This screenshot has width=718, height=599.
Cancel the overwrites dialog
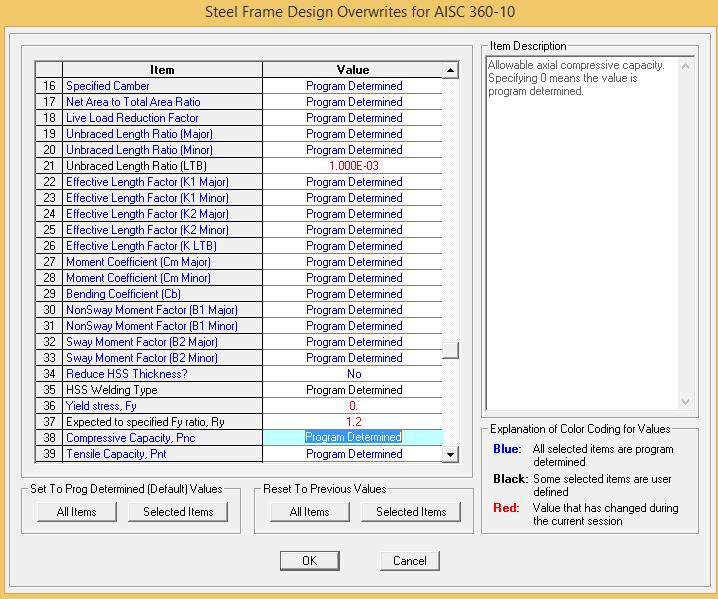(409, 561)
